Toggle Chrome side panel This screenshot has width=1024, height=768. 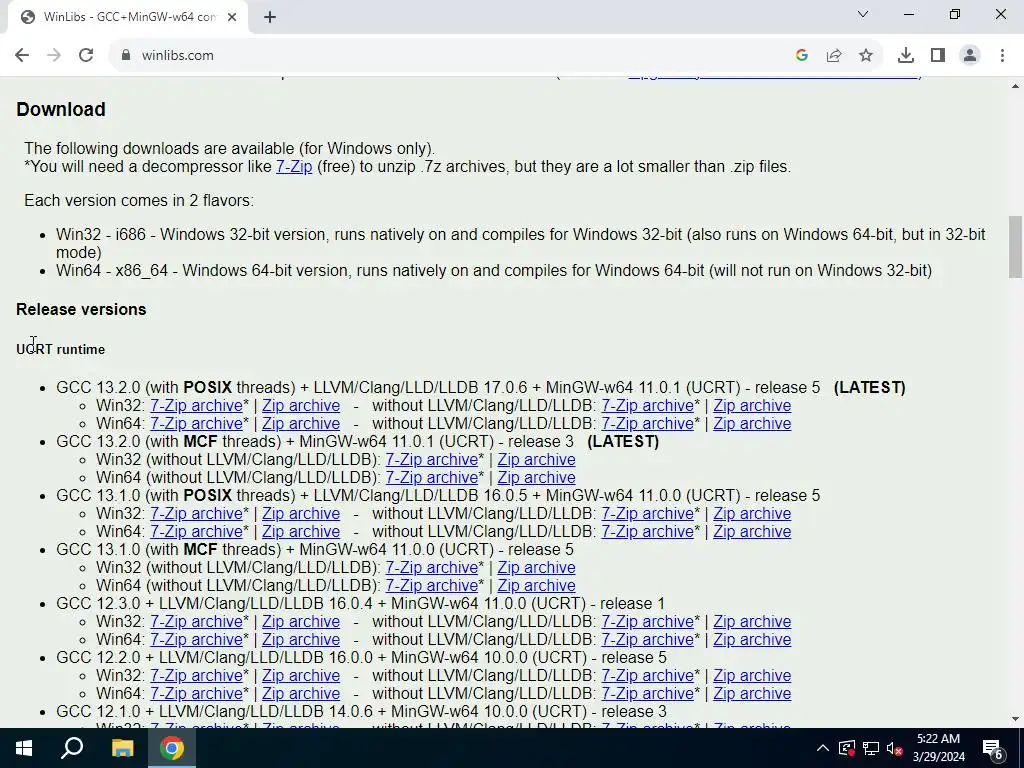click(938, 56)
